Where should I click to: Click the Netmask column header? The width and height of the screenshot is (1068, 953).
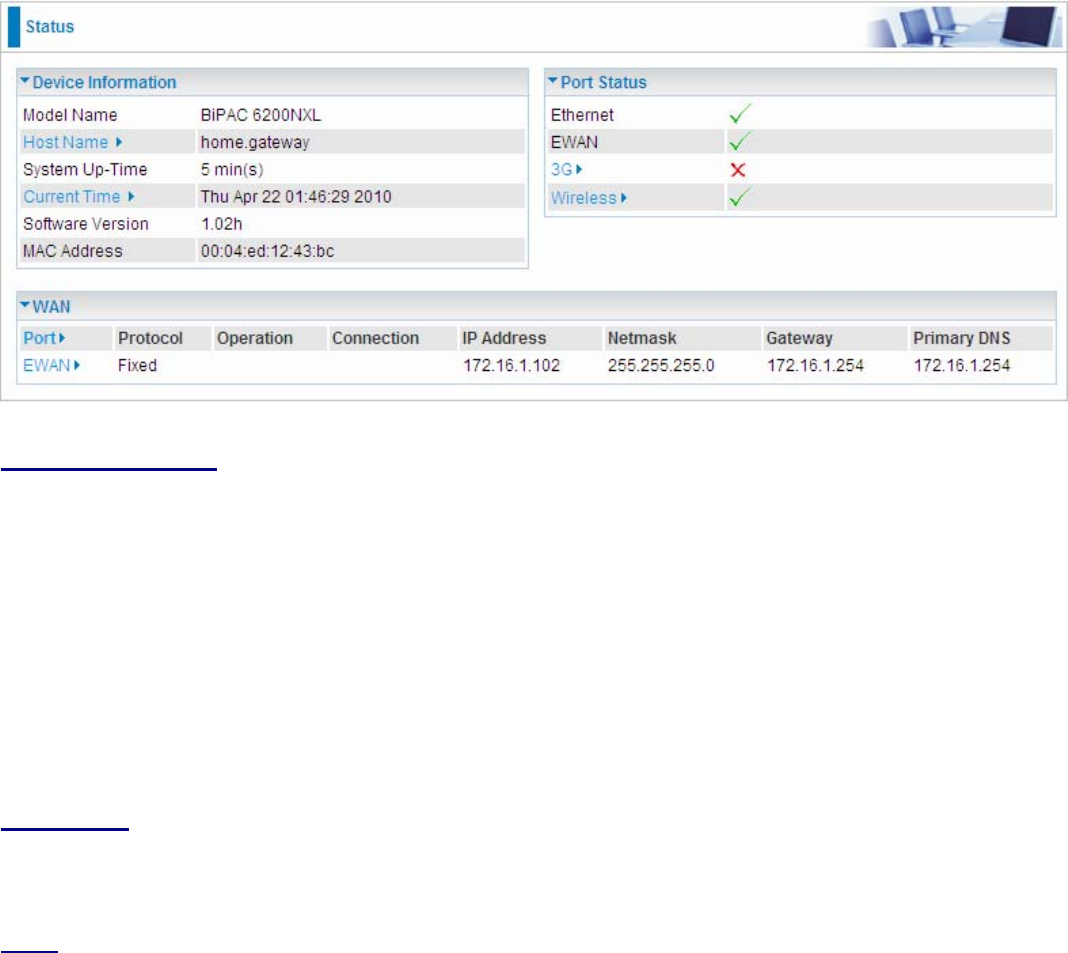(x=642, y=339)
